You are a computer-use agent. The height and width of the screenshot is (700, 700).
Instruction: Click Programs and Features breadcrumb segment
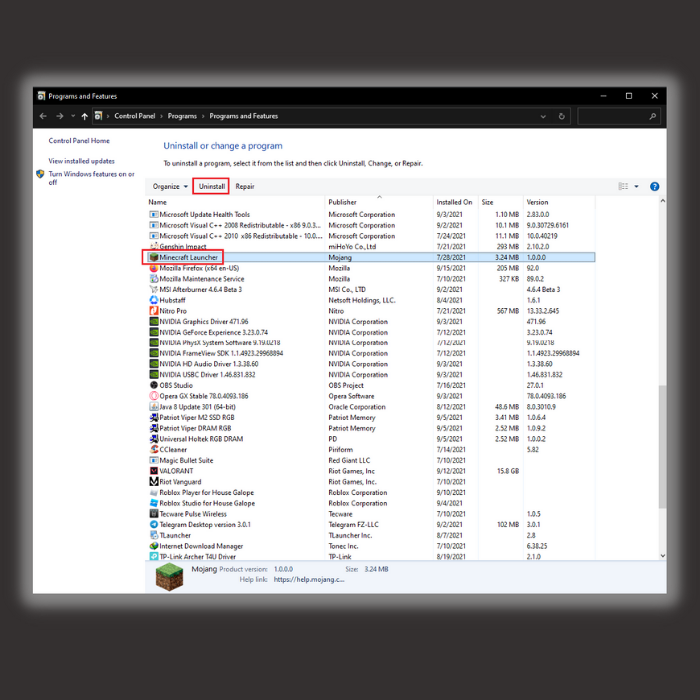point(244,116)
